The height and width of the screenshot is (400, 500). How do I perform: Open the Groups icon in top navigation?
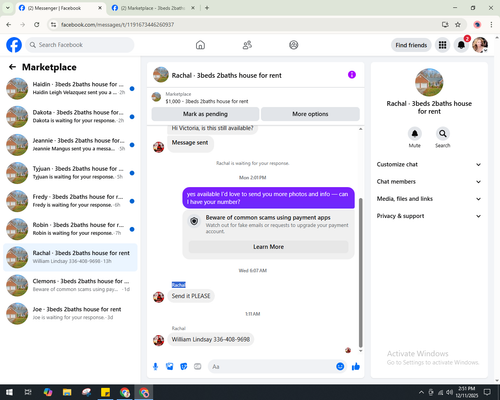[294, 45]
